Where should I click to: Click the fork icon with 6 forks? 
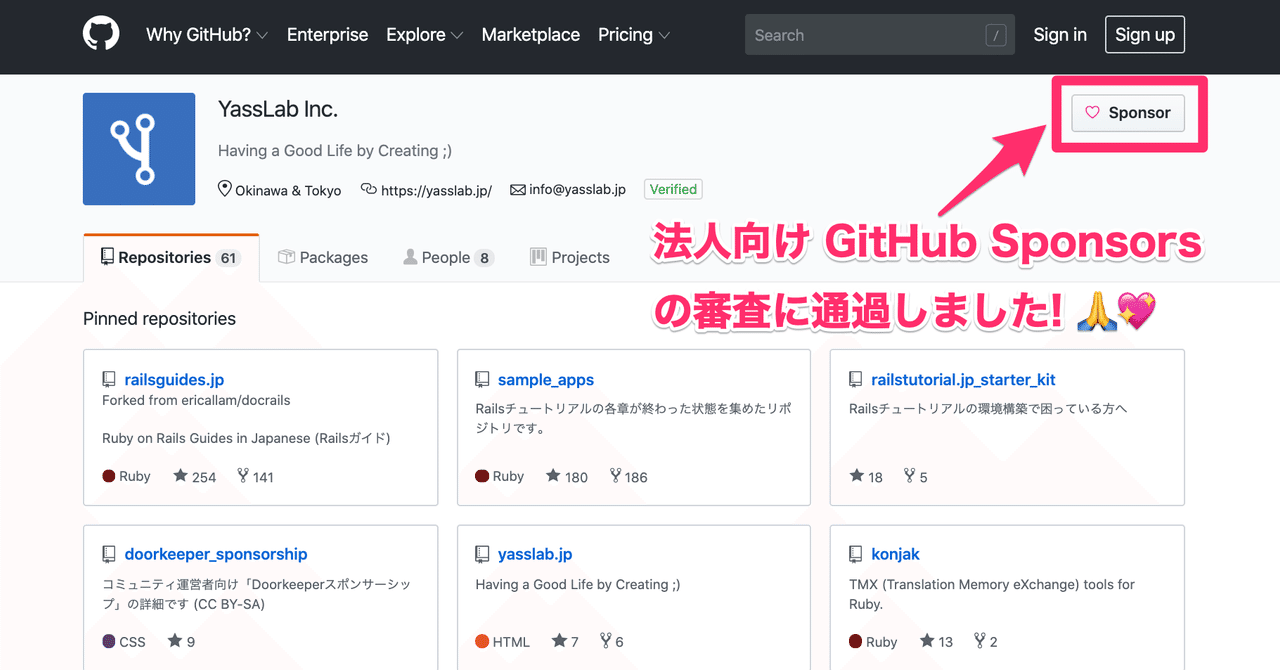pos(606,641)
